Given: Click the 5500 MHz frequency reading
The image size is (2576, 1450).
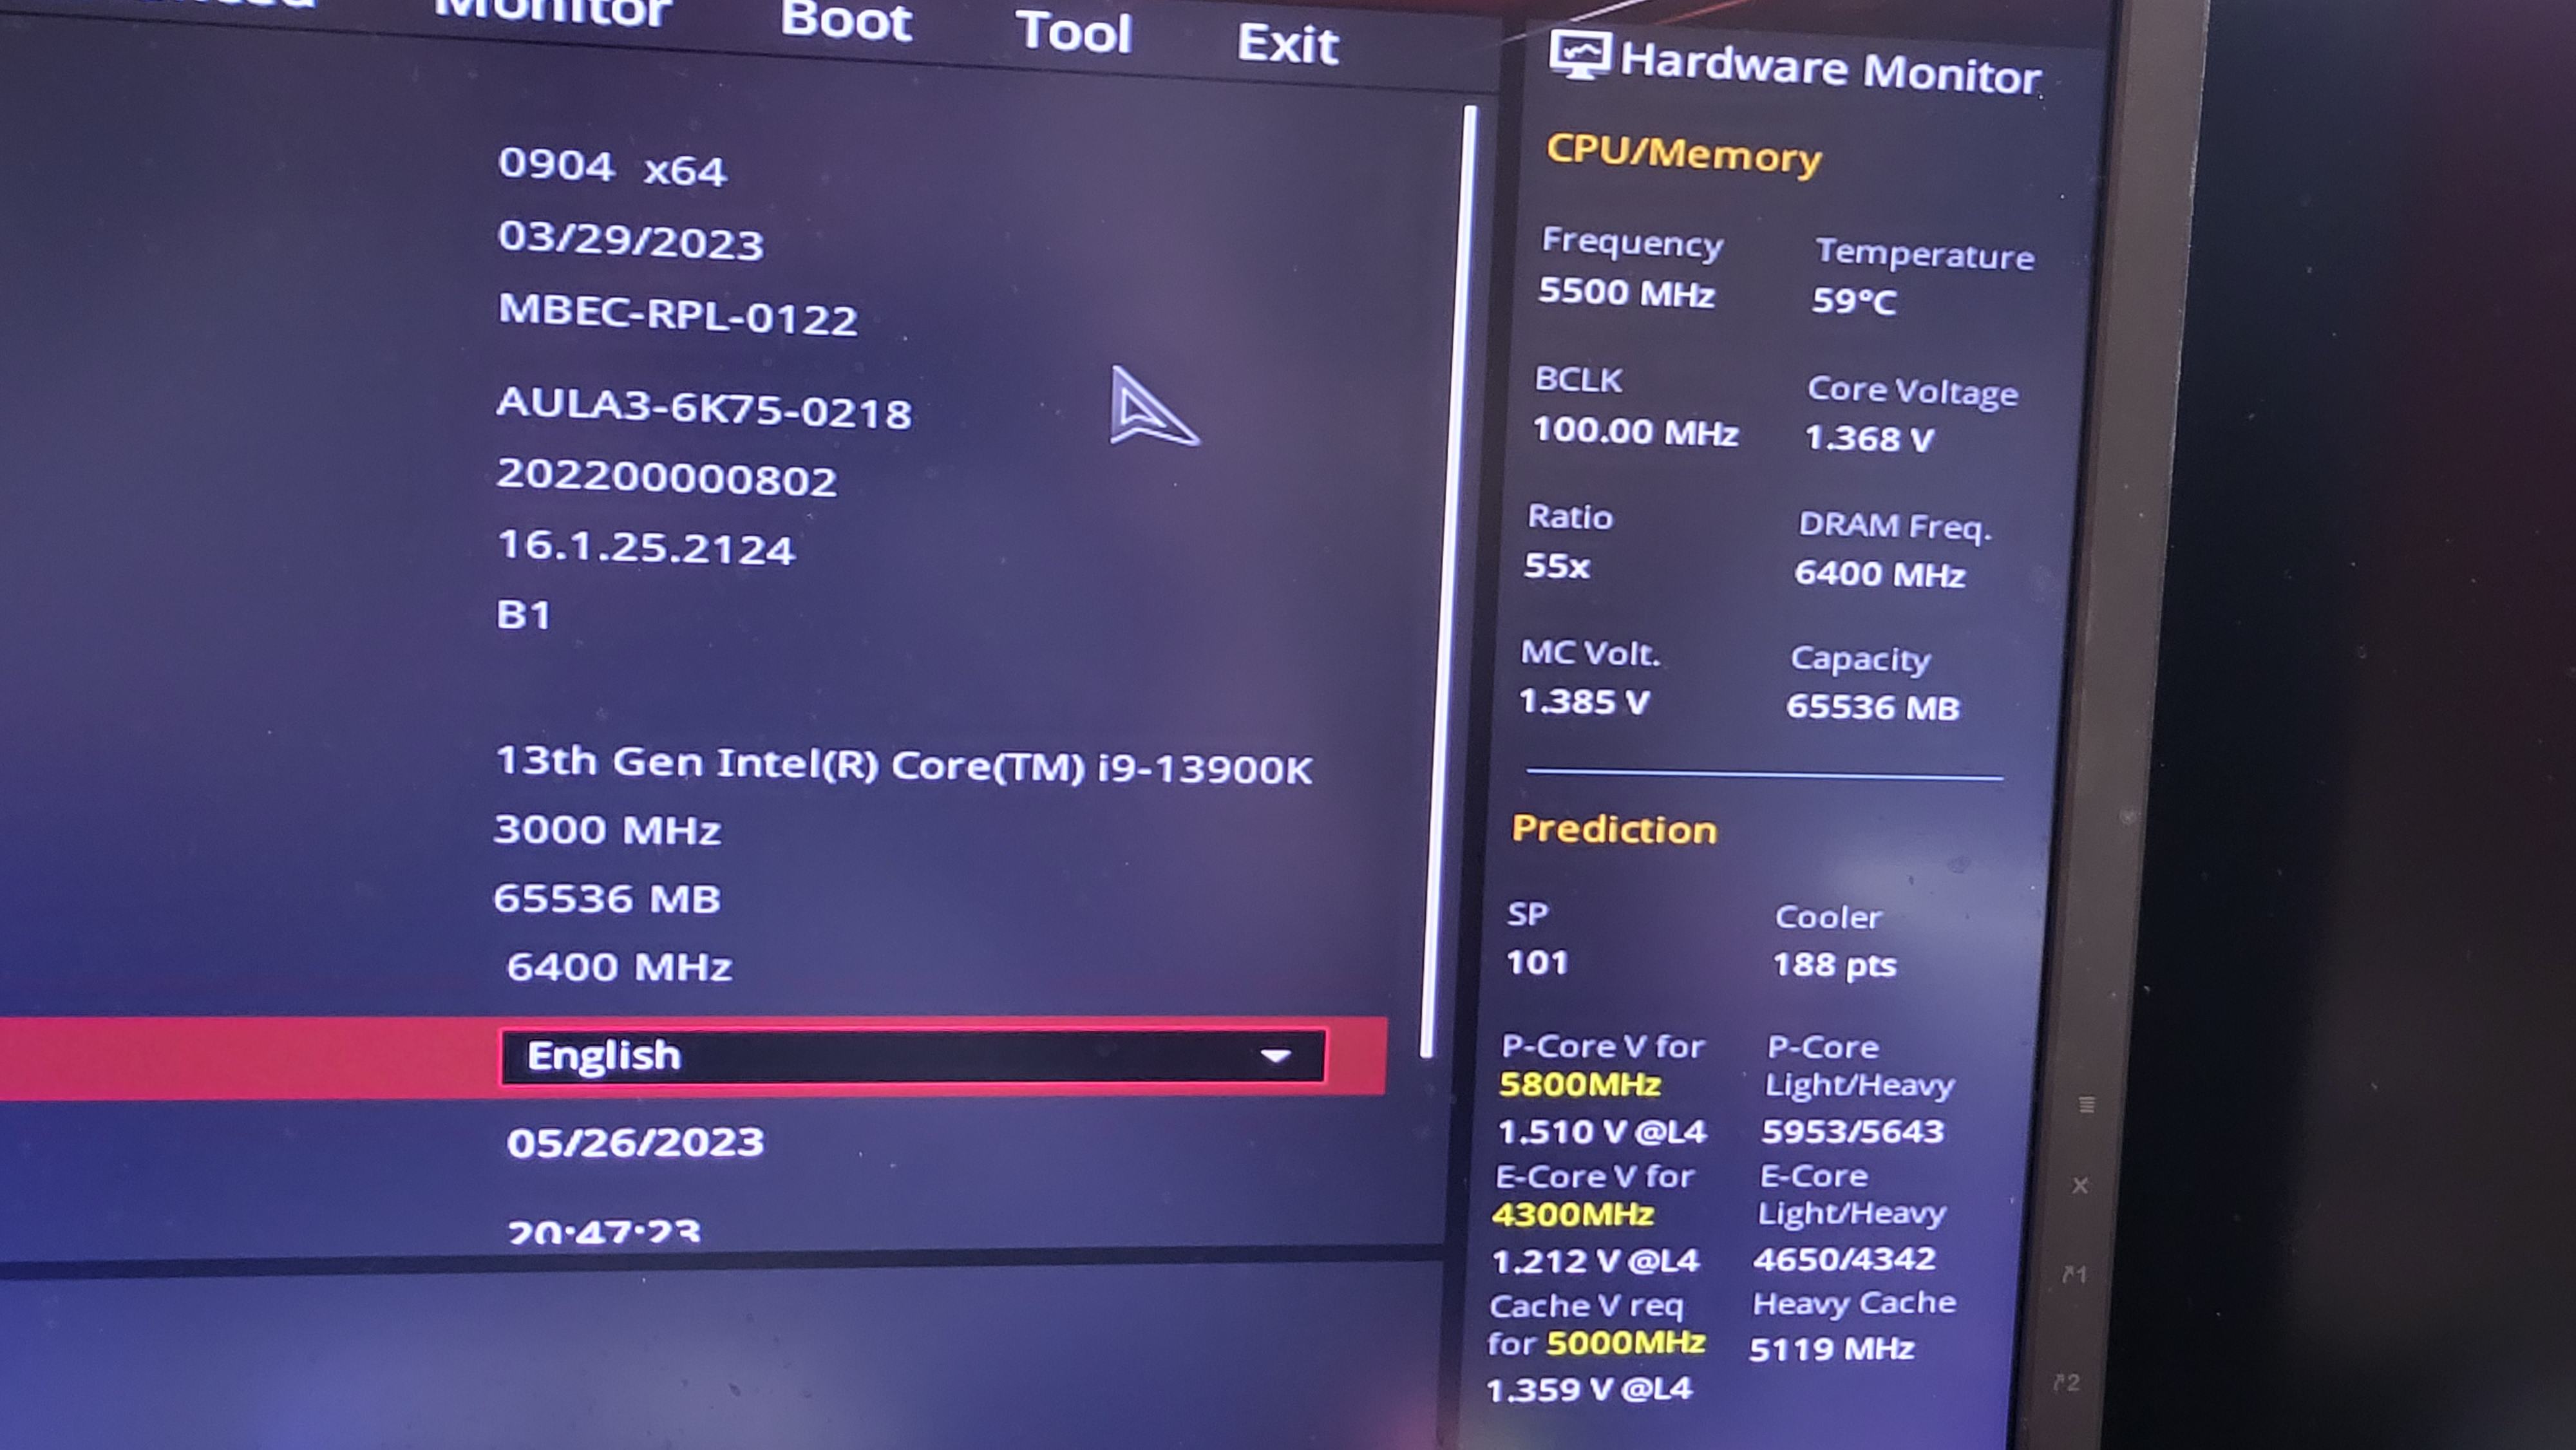Looking at the screenshot, I should pos(1626,292).
